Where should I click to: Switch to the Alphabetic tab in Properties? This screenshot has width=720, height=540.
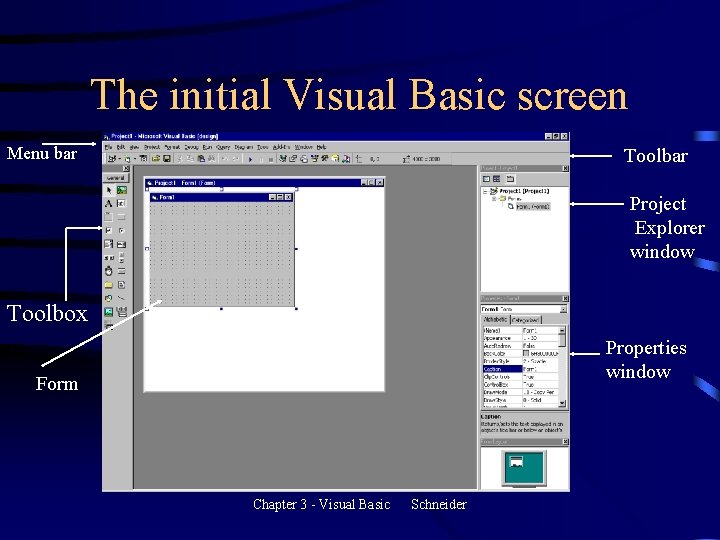tap(495, 320)
